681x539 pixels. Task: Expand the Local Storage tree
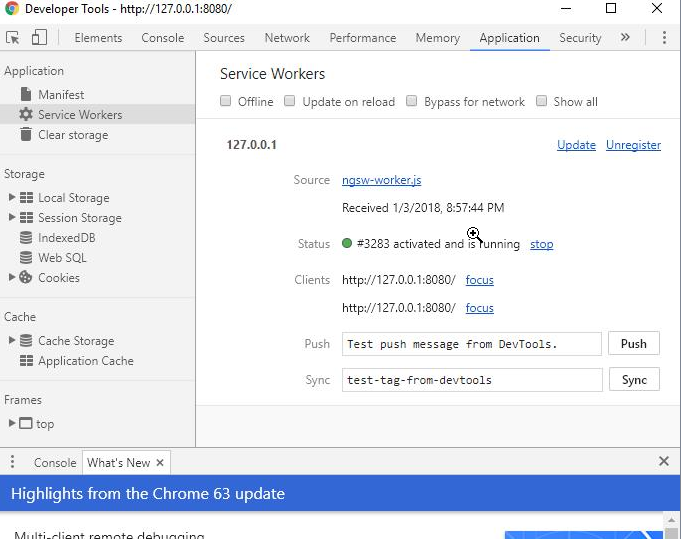tap(12, 197)
